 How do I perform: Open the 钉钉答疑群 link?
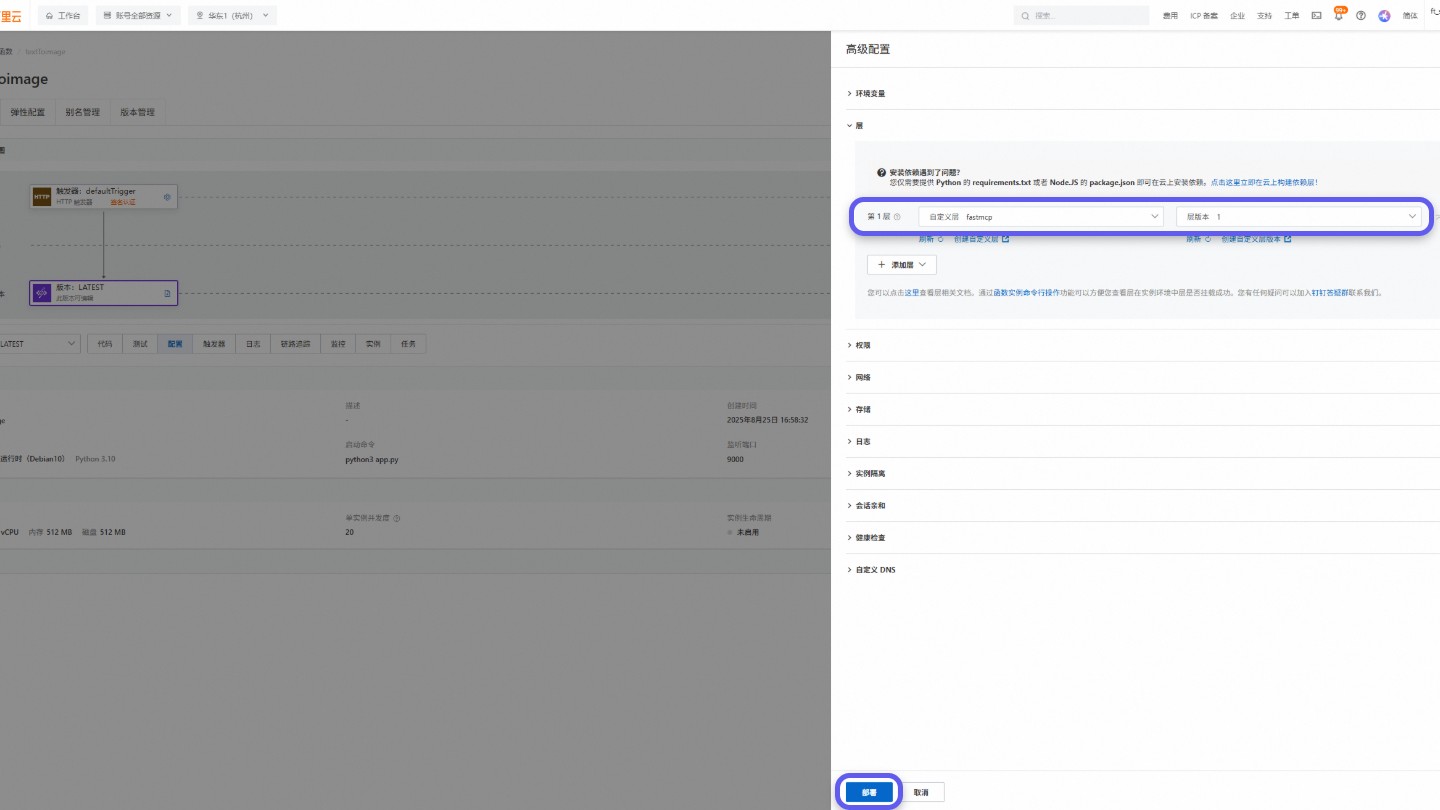tap(1332, 292)
